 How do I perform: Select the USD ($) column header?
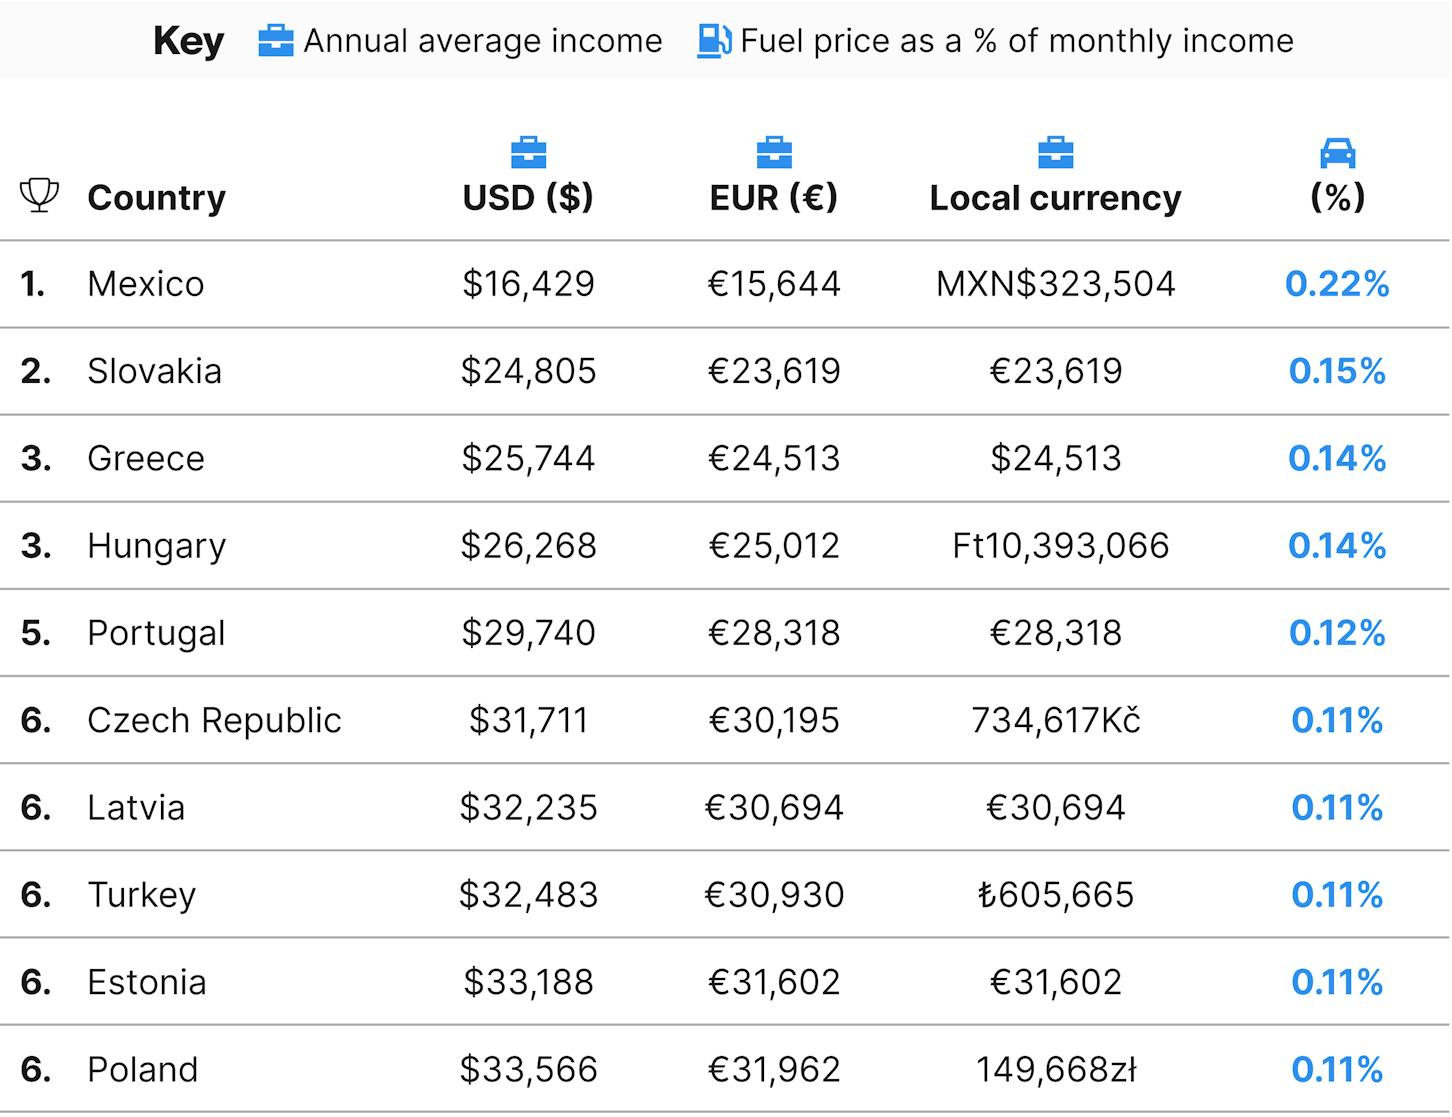pyautogui.click(x=528, y=197)
